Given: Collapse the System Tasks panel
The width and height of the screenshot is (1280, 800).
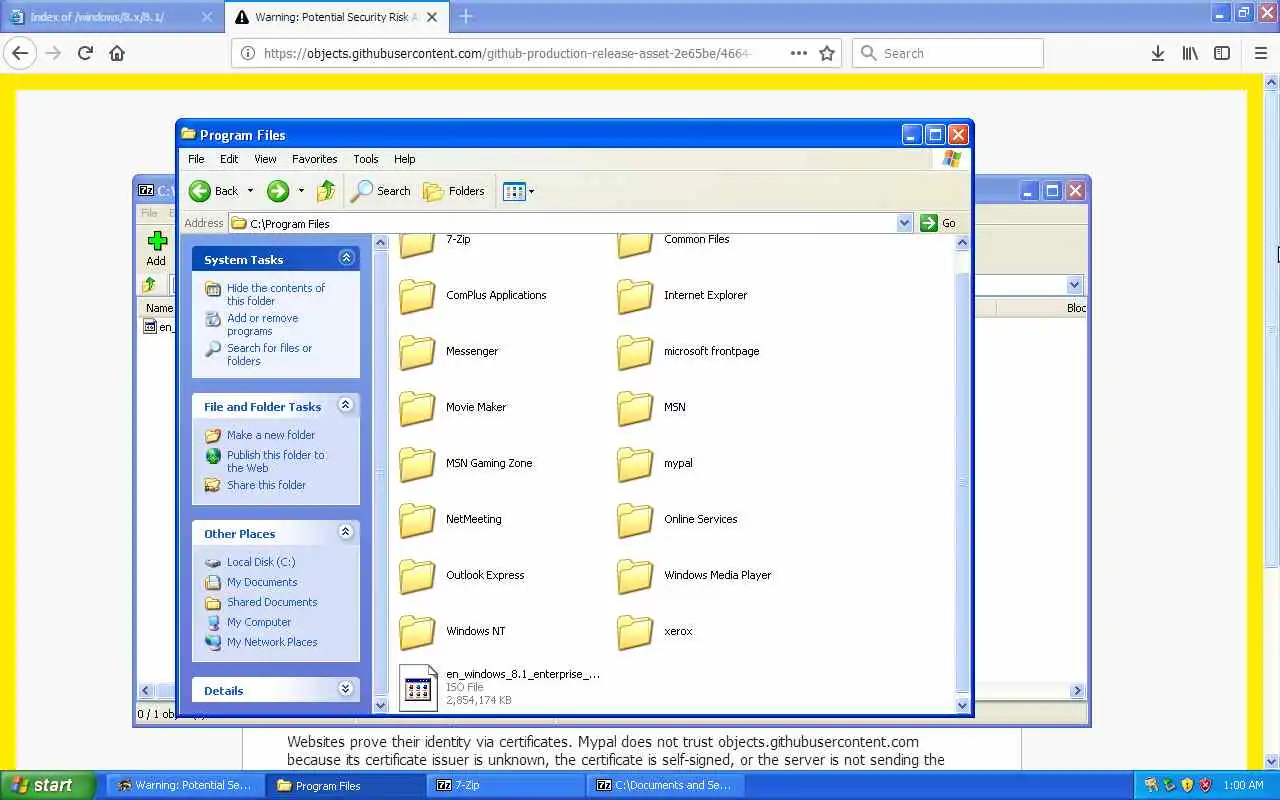Looking at the screenshot, I should pos(346,258).
